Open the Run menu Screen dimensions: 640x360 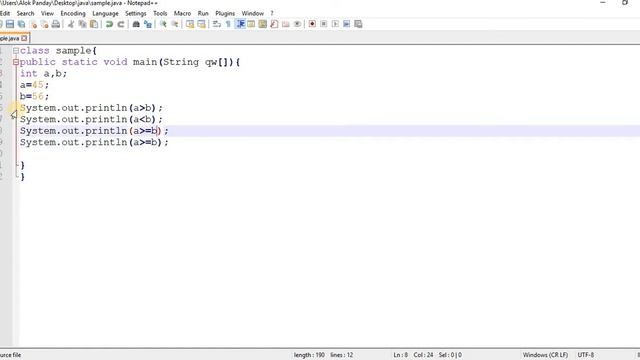coord(203,13)
